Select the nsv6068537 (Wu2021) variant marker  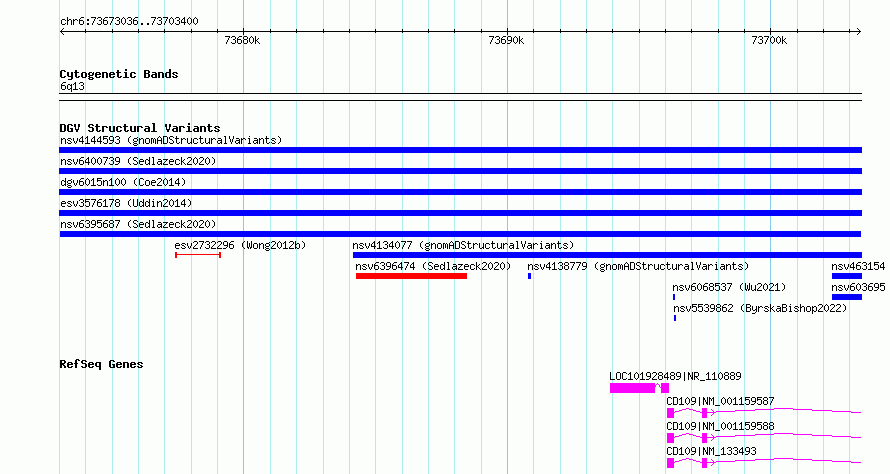(x=674, y=297)
